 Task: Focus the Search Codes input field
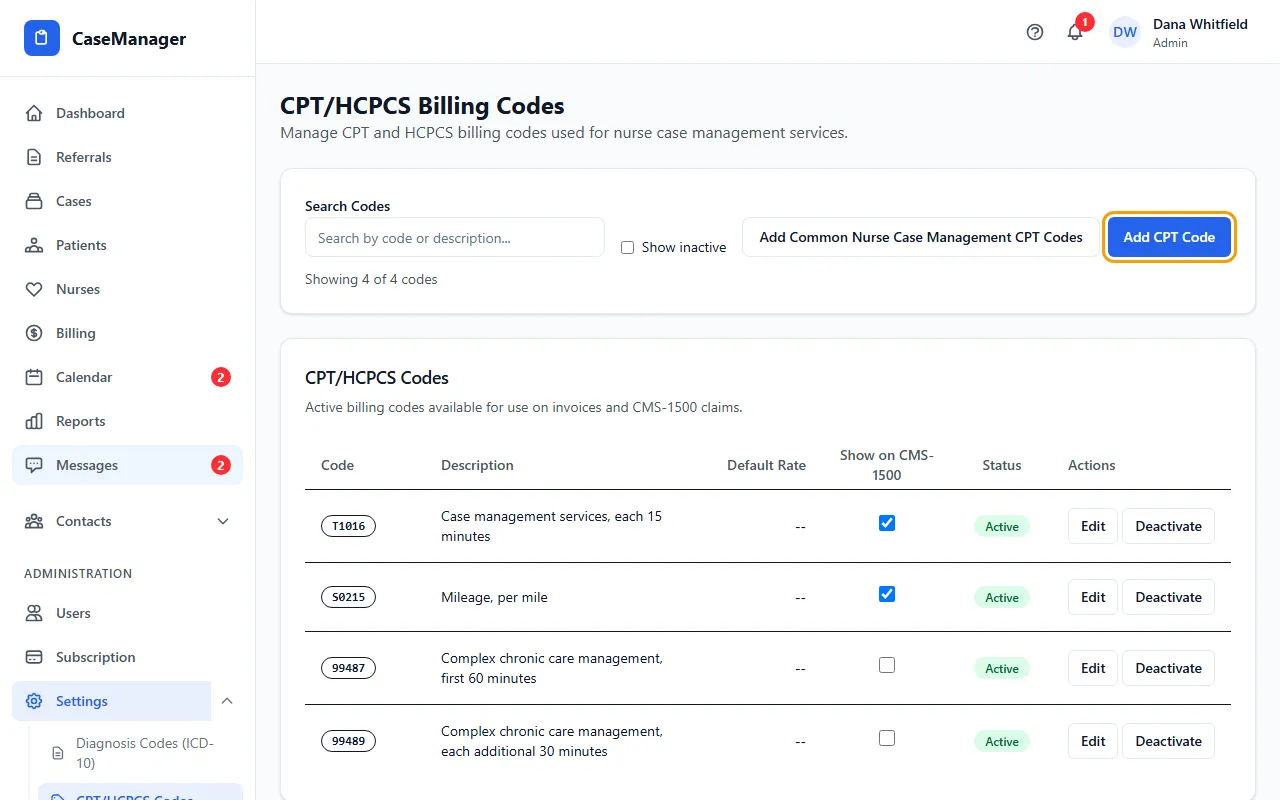tap(455, 238)
